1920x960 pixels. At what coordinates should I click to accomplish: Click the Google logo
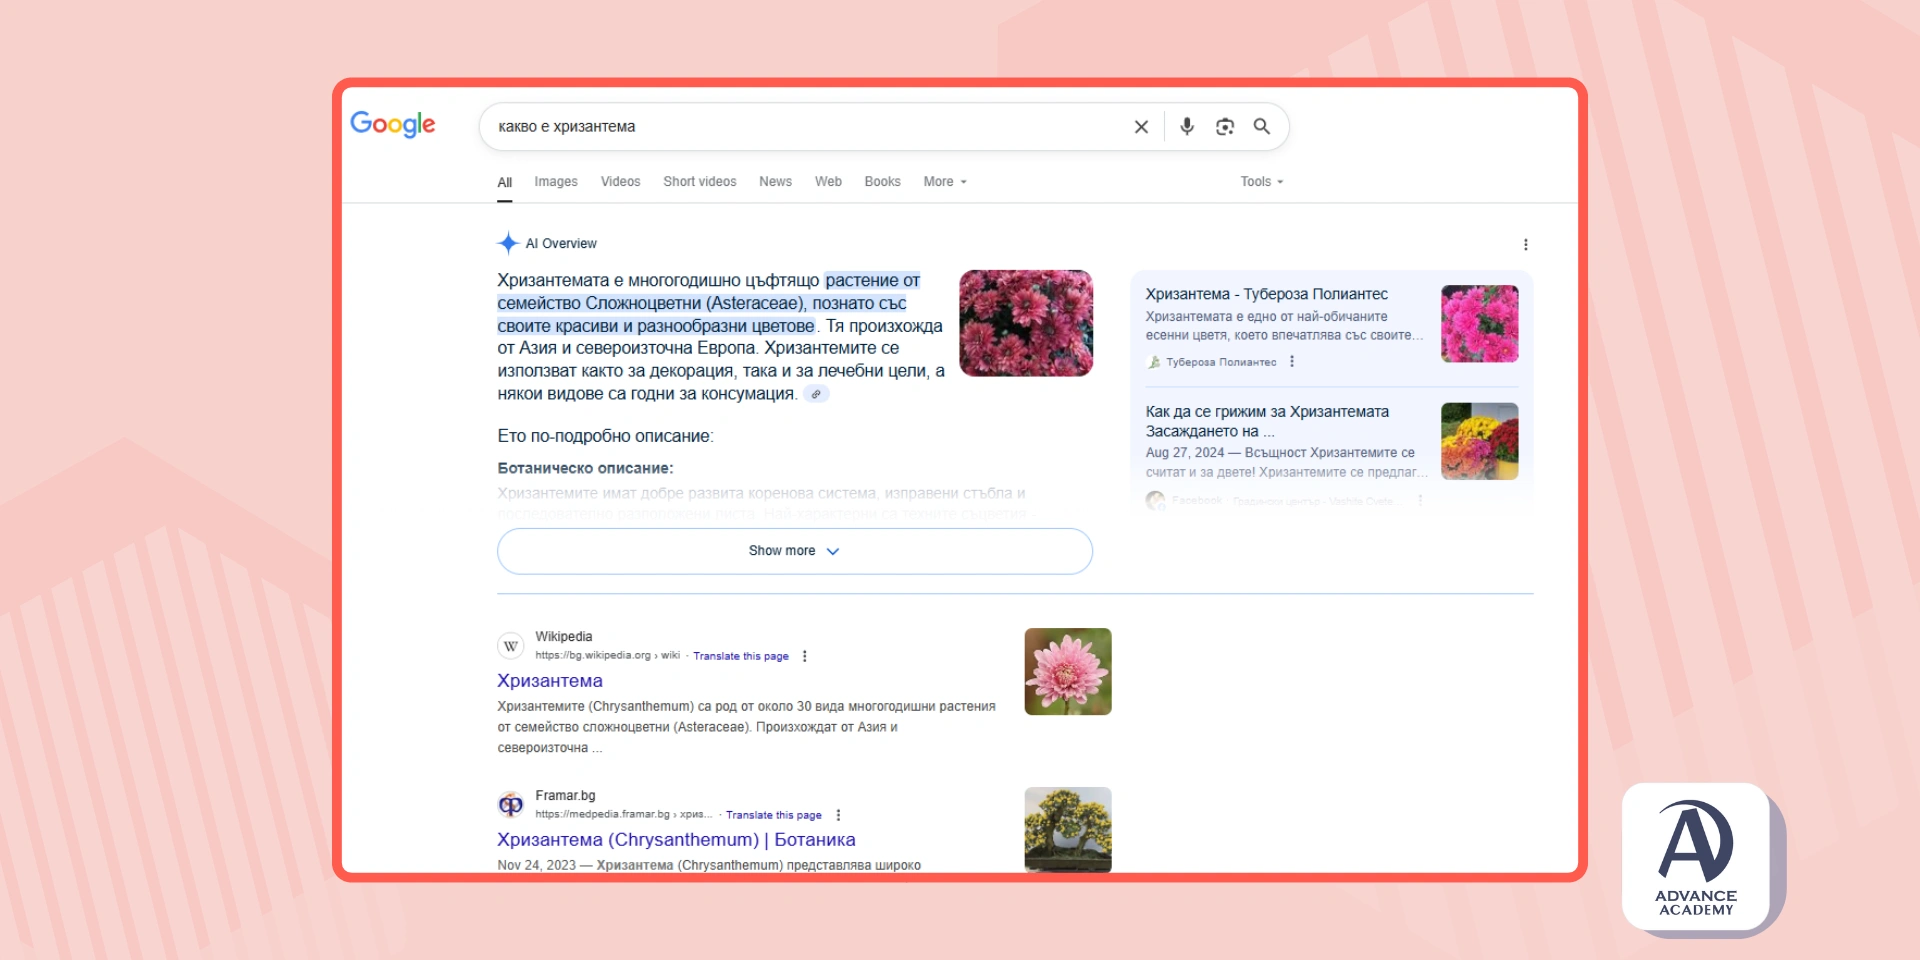pyautogui.click(x=392, y=125)
